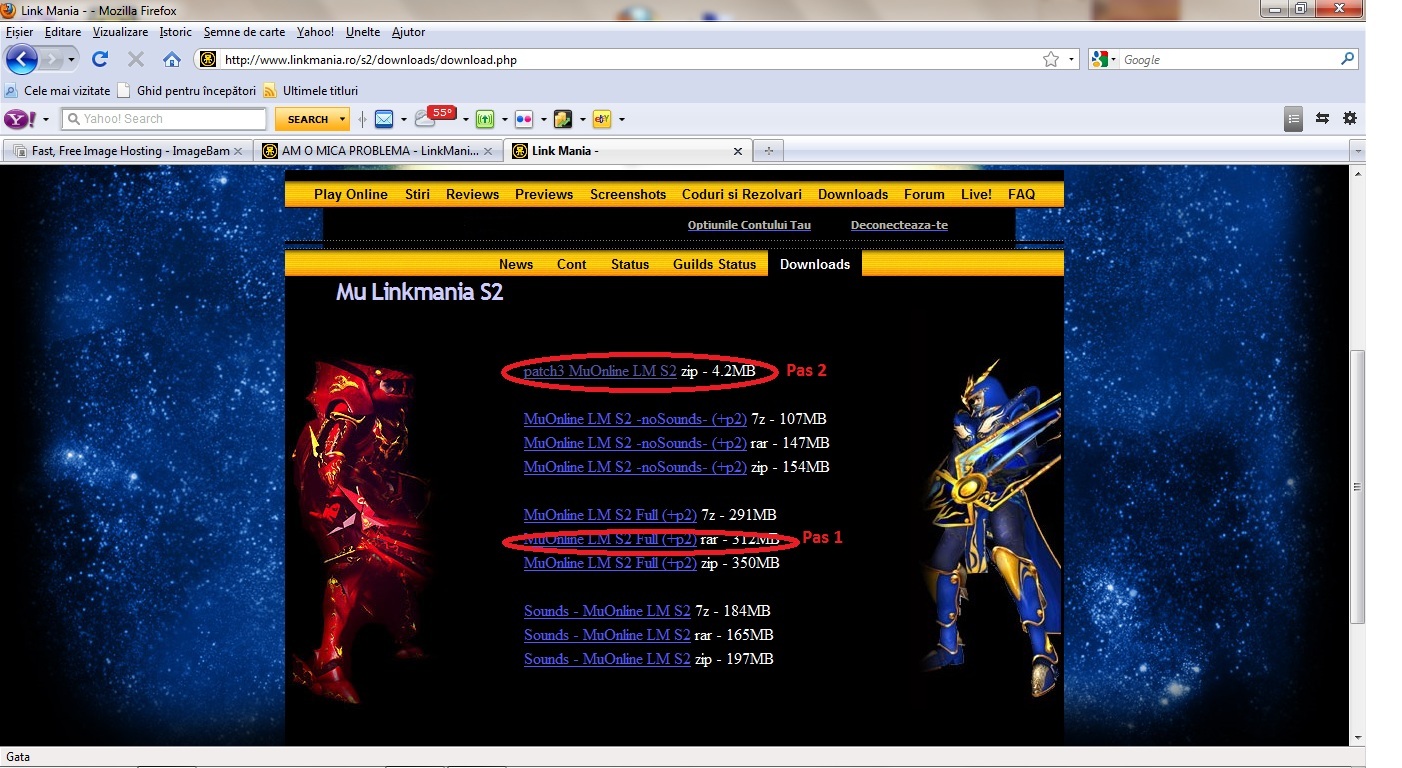Image resolution: width=1402 pixels, height=768 pixels.
Task: Click the green upload arrow toolbar icon
Action: (485, 119)
